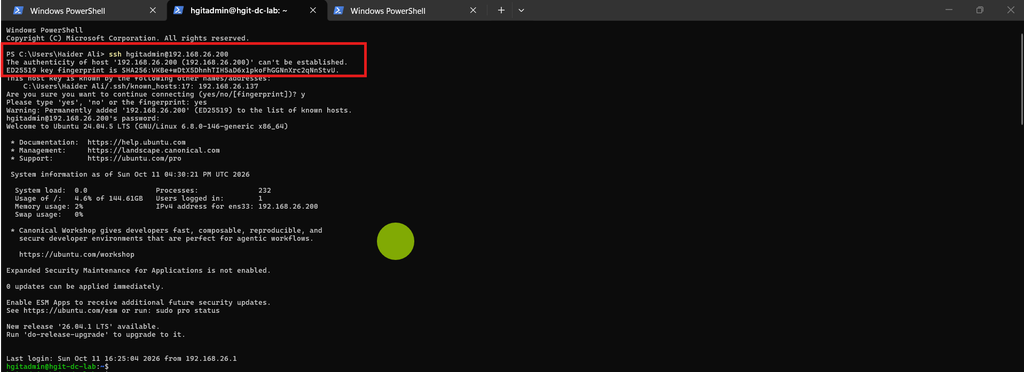The height and width of the screenshot is (372, 1024).
Task: Click "Welcome to Ubuntu 24.04.5 LTS" line
Action: click(x=147, y=126)
